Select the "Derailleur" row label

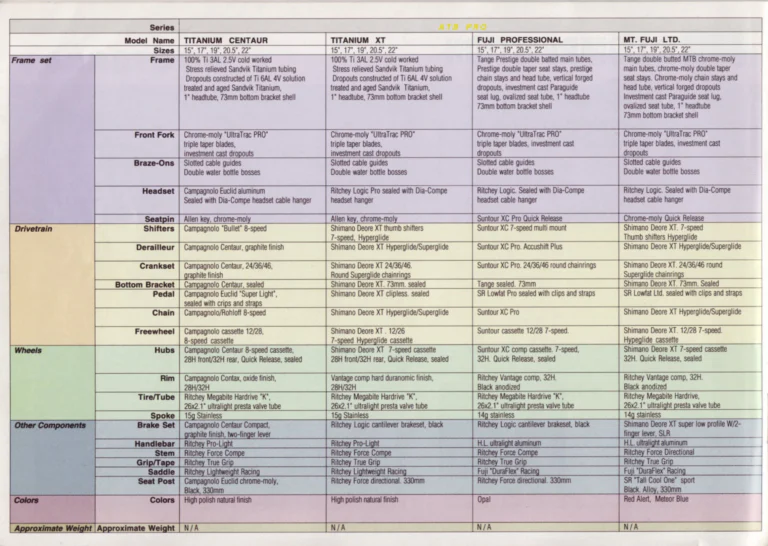(x=155, y=247)
